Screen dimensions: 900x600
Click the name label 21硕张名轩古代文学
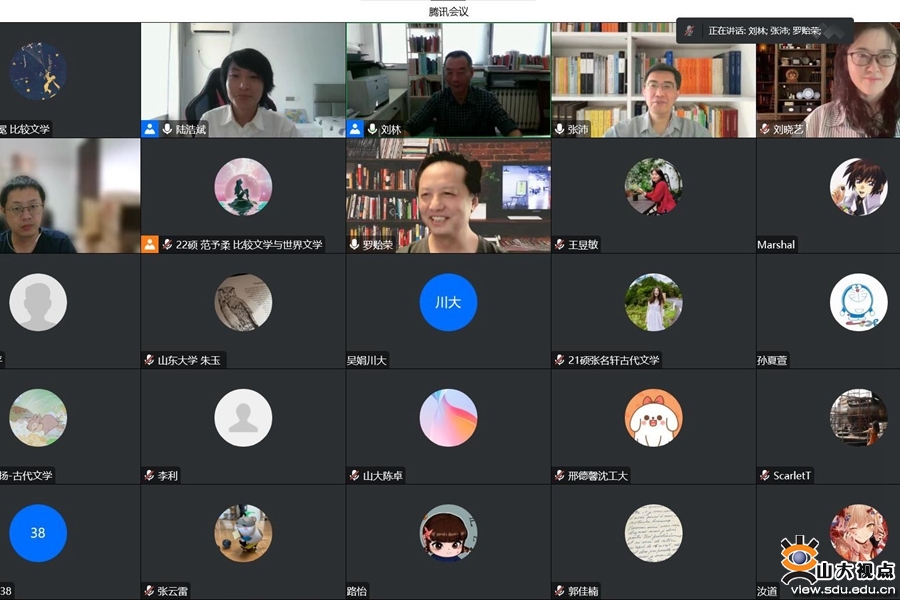pos(614,360)
